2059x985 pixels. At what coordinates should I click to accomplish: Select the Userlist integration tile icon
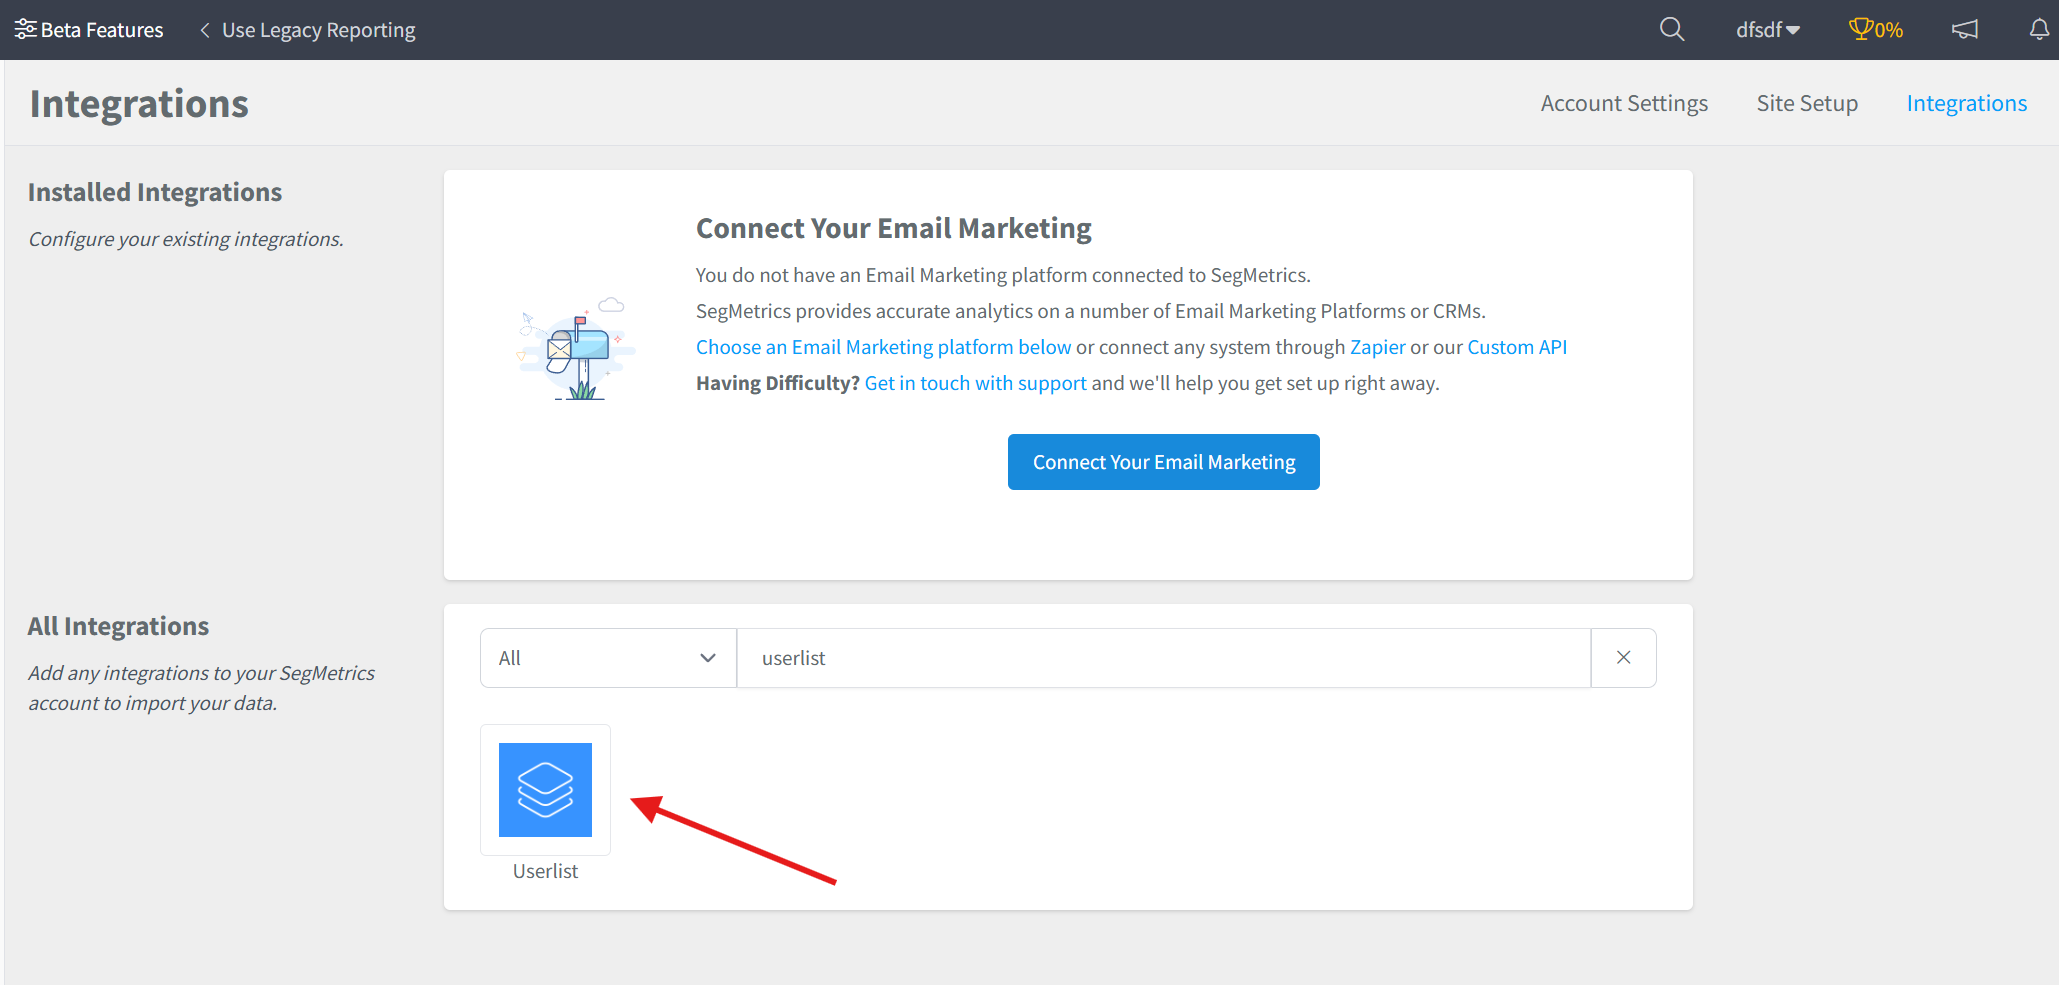click(x=545, y=790)
